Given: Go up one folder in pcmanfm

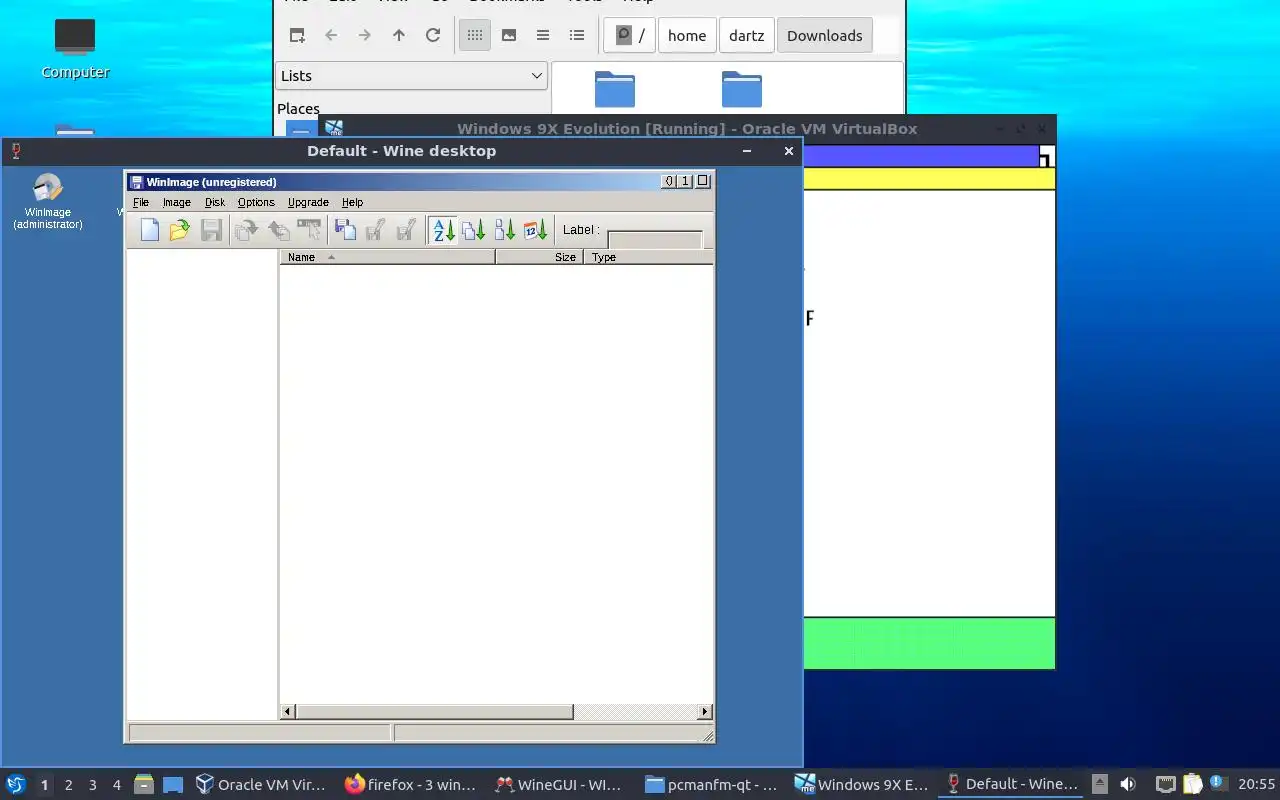Looking at the screenshot, I should coord(399,35).
